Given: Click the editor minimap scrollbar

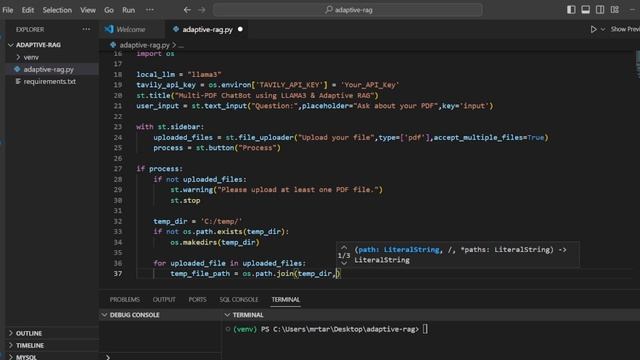Looking at the screenshot, I should point(637,64).
